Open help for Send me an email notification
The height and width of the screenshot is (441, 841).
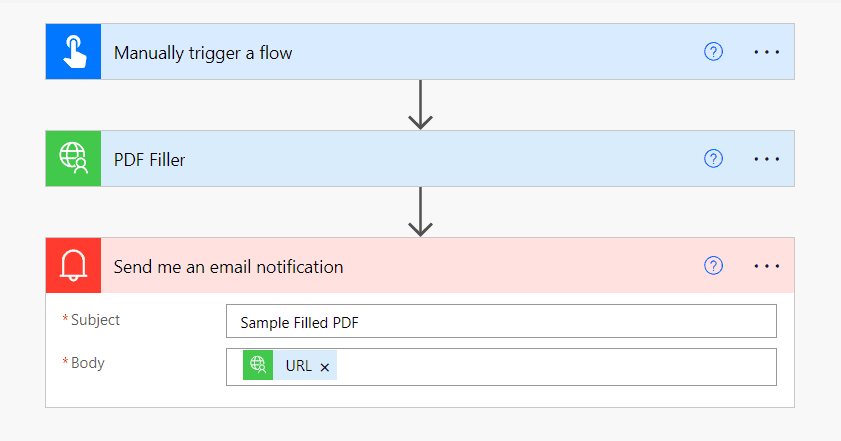(713, 266)
